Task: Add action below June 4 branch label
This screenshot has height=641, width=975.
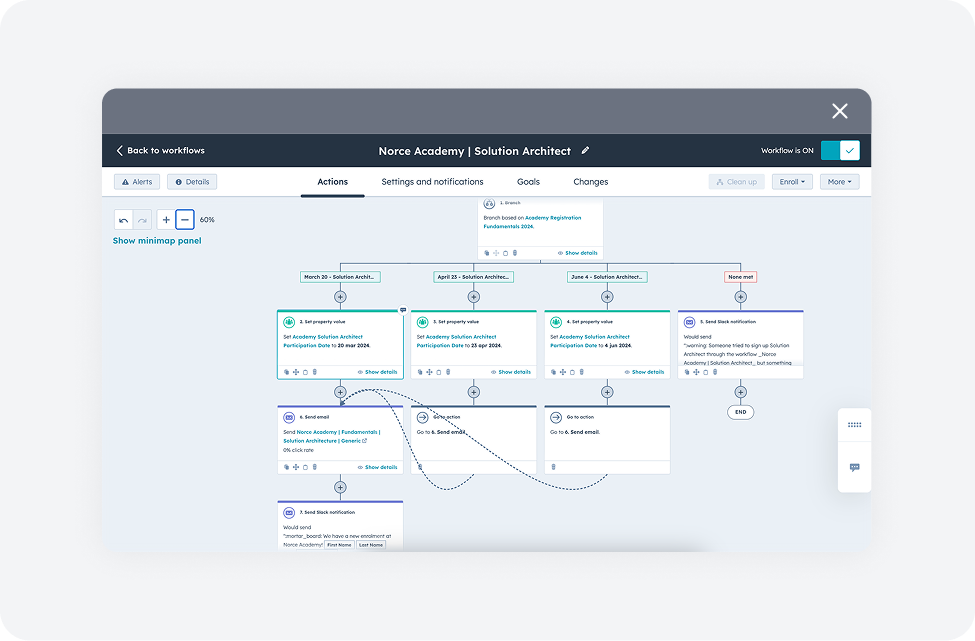Action: [x=607, y=297]
